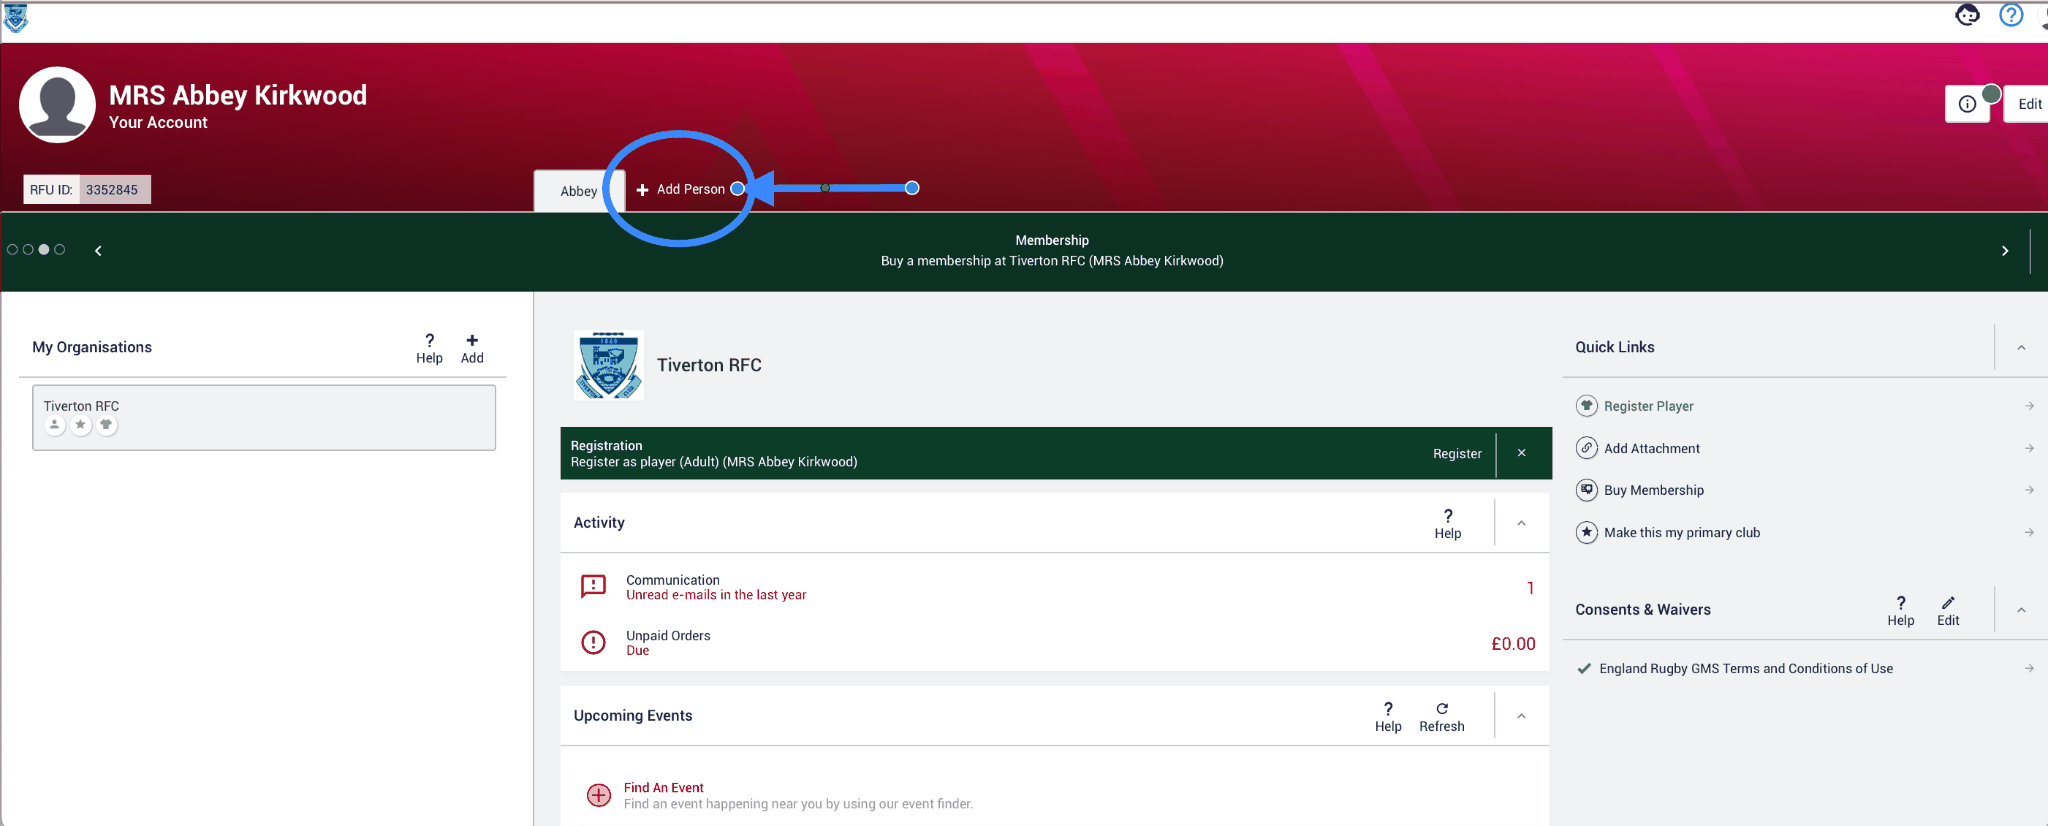Open Unpaid Orders Due row
The image size is (2048, 826).
[x=1055, y=643]
